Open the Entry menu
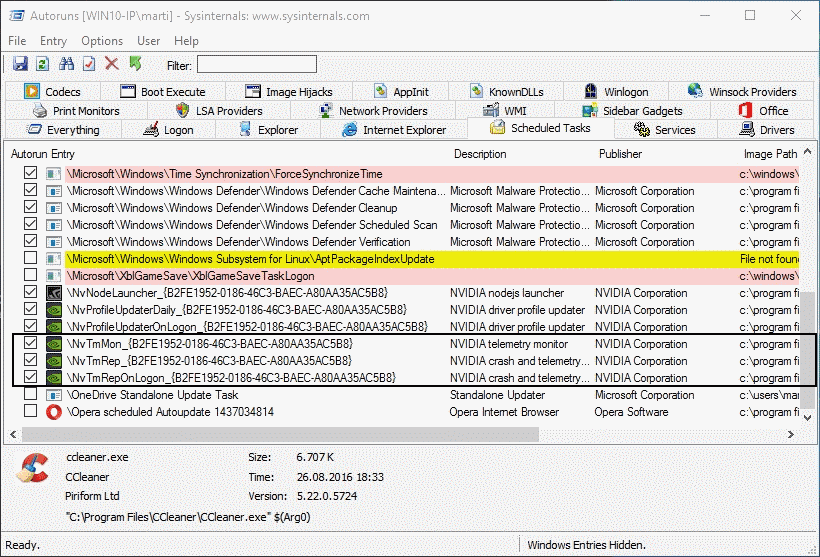Screen dimensions: 820x557 pyautogui.click(x=54, y=41)
